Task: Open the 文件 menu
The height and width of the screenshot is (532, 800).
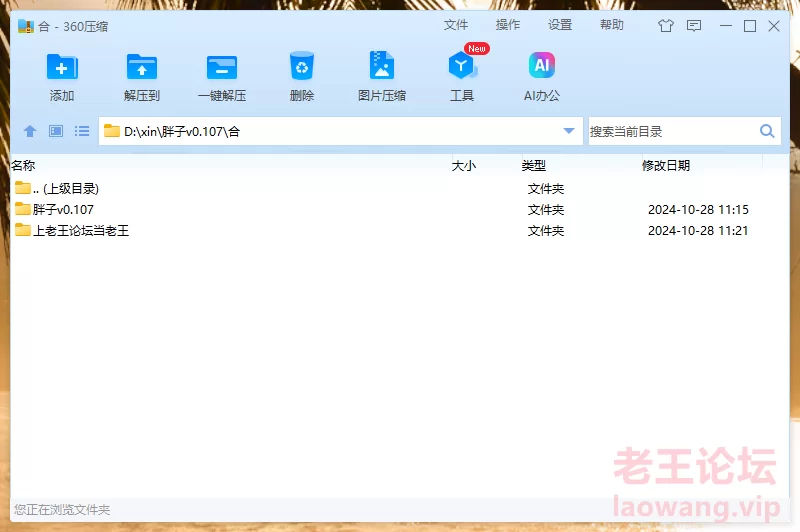Action: [x=456, y=25]
